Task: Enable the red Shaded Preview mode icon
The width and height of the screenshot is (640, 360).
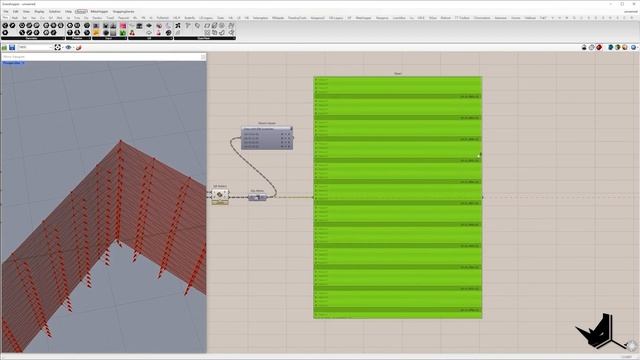Action: pos(599,48)
